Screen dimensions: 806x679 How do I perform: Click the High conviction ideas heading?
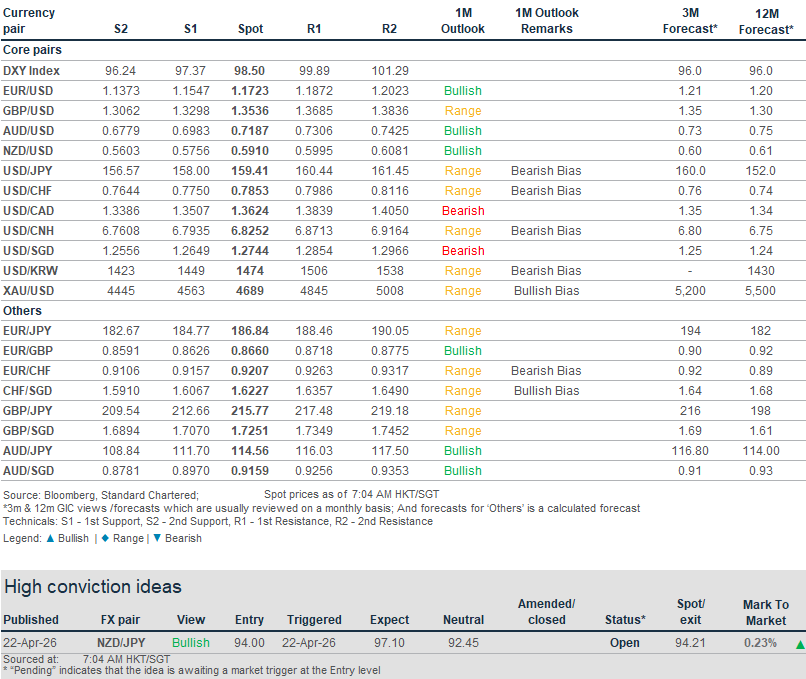click(x=93, y=586)
